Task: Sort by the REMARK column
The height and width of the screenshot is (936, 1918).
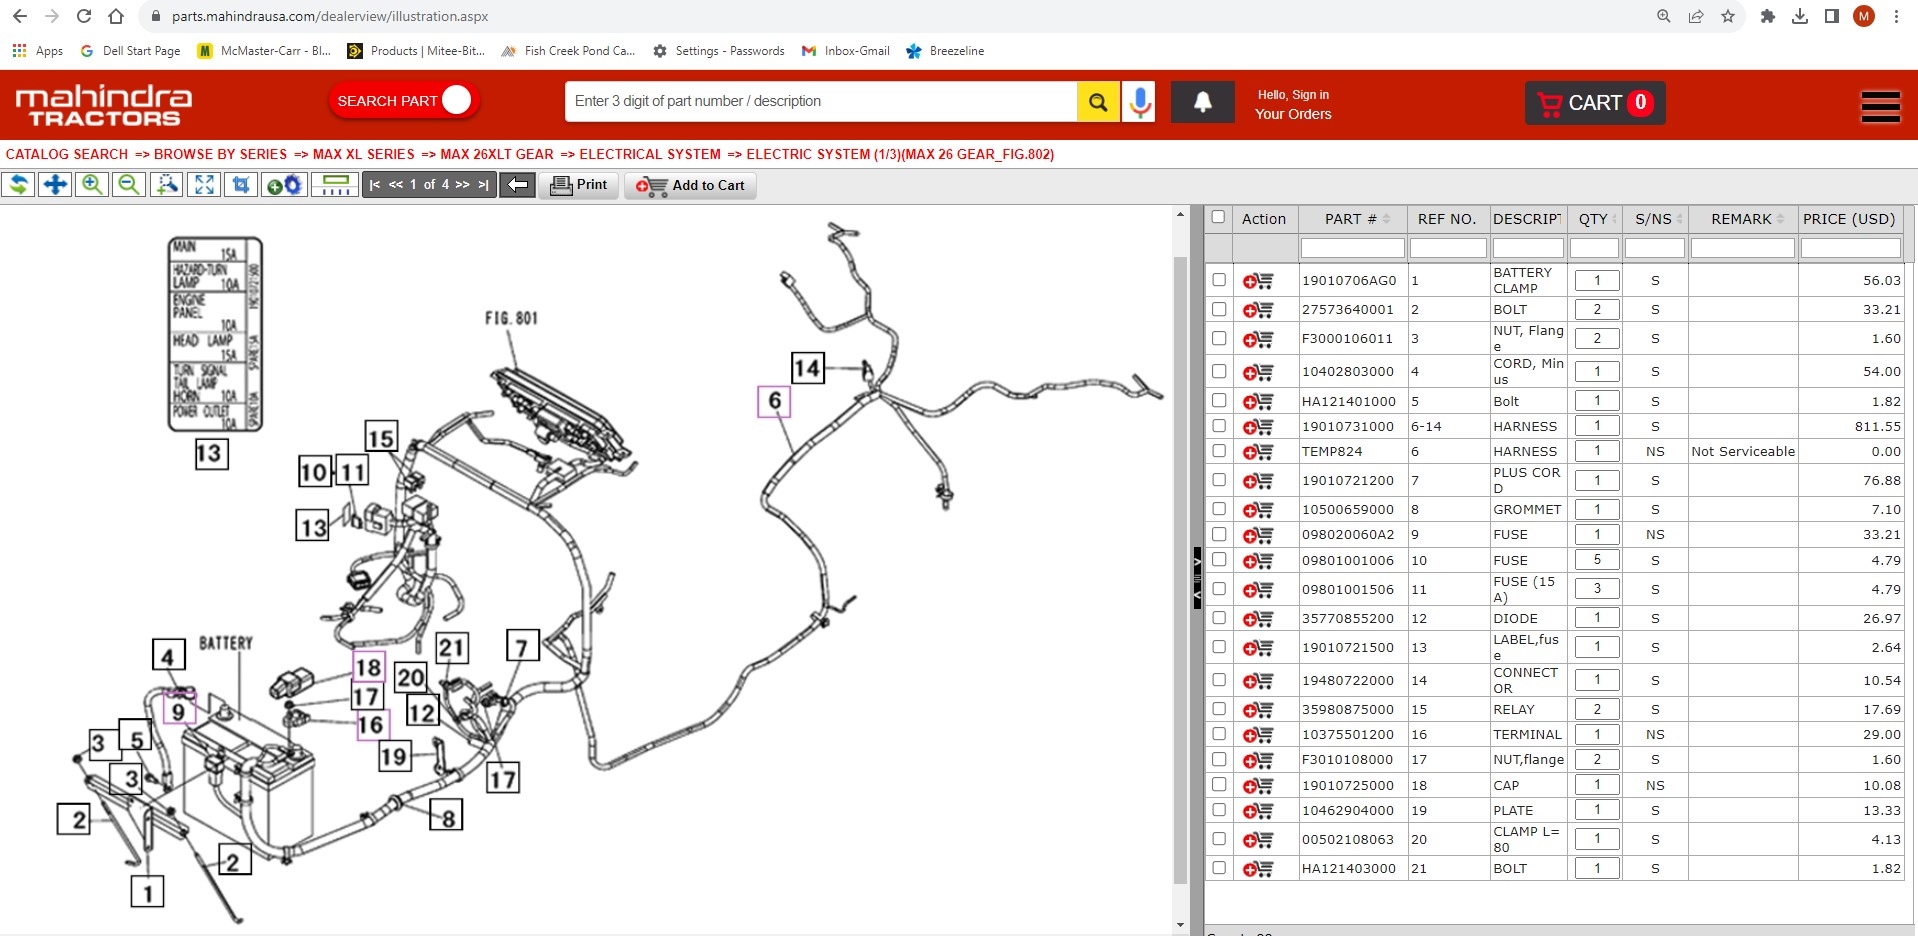Action: [1742, 219]
